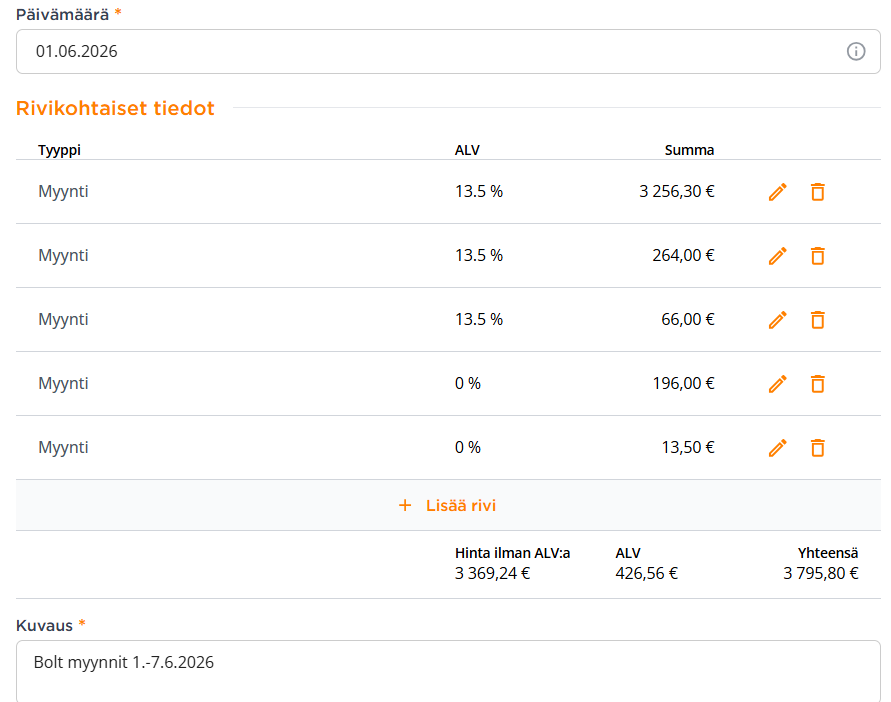This screenshot has width=891, height=702.
Task: Edit the 3 256,30 € Myynti row
Action: tap(777, 192)
